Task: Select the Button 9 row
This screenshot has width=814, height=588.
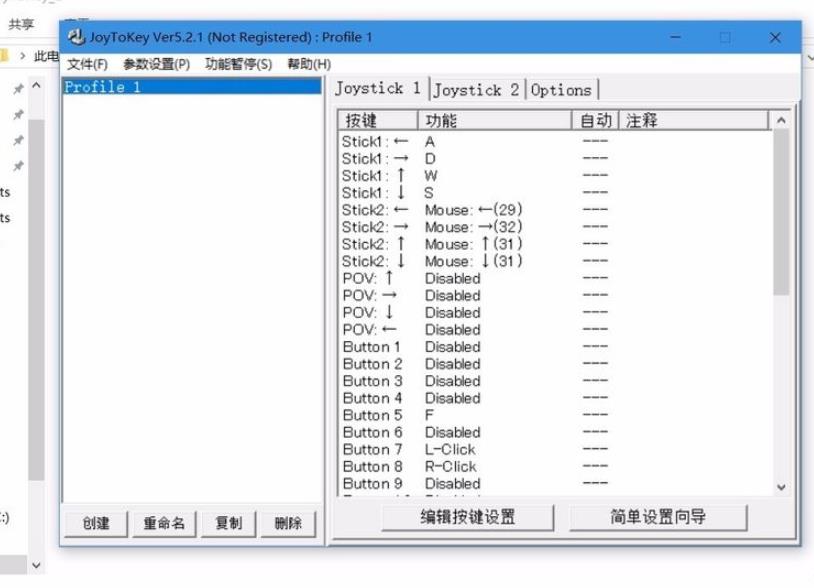Action: tap(554, 484)
